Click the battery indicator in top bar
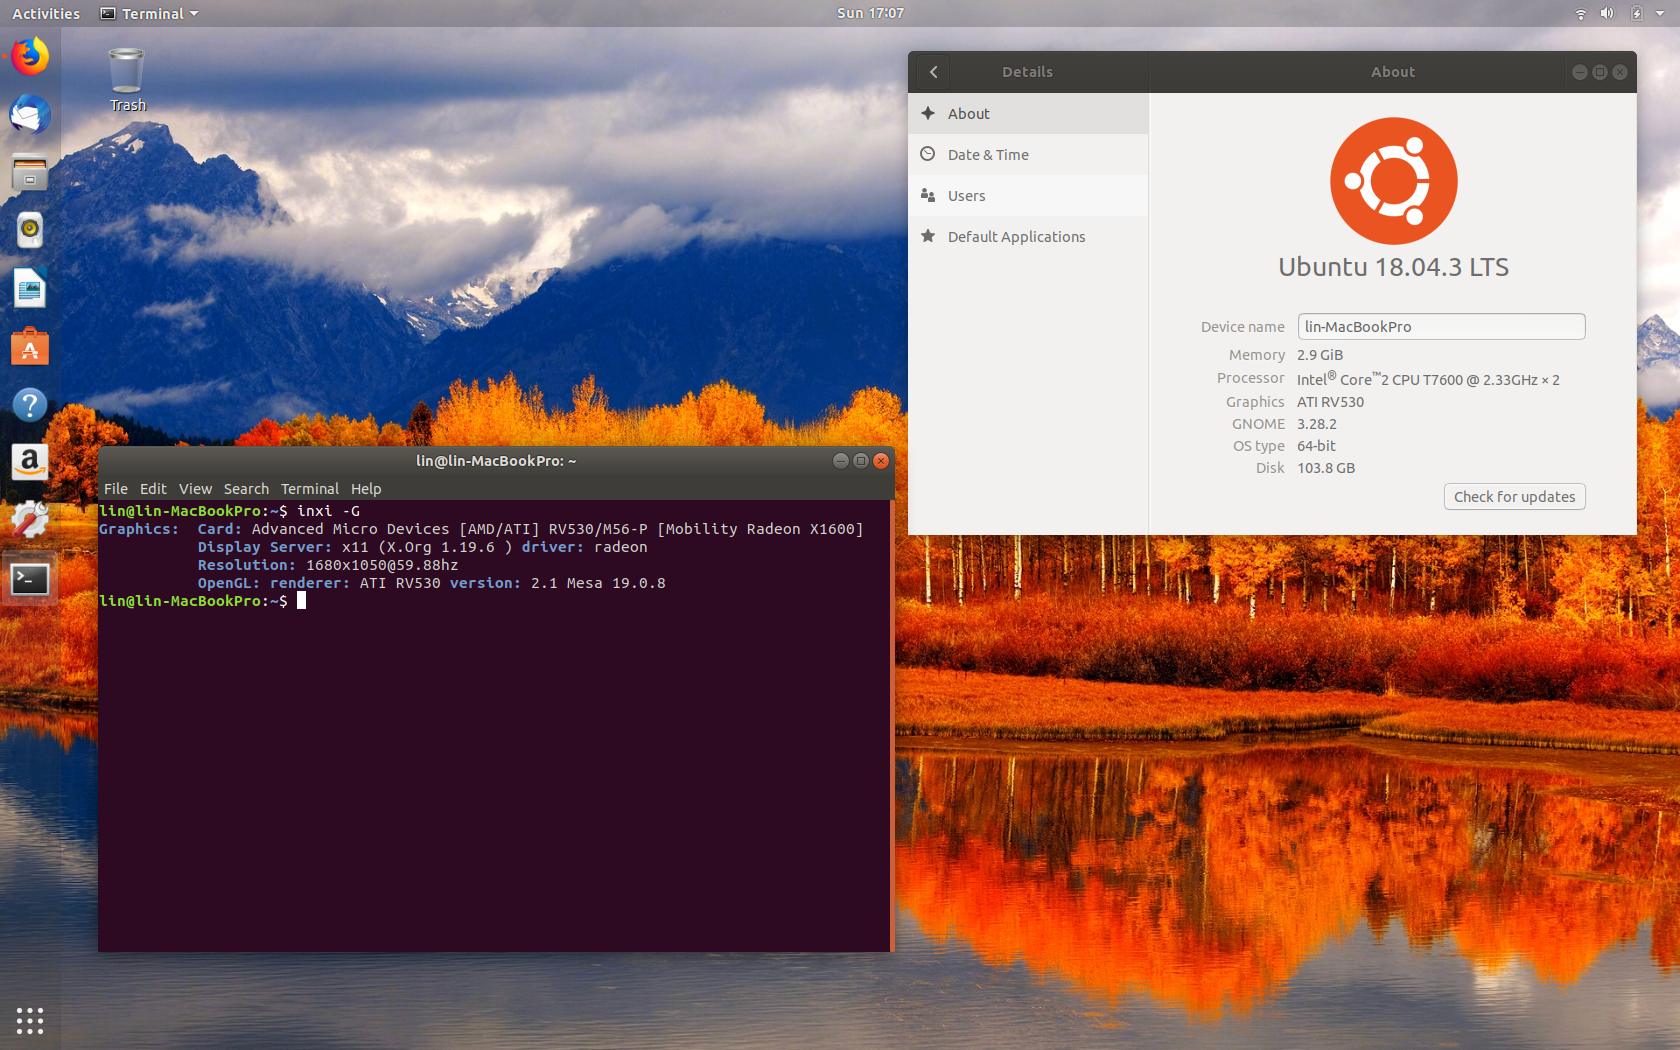Screen dimensions: 1680x1050 coord(1636,13)
